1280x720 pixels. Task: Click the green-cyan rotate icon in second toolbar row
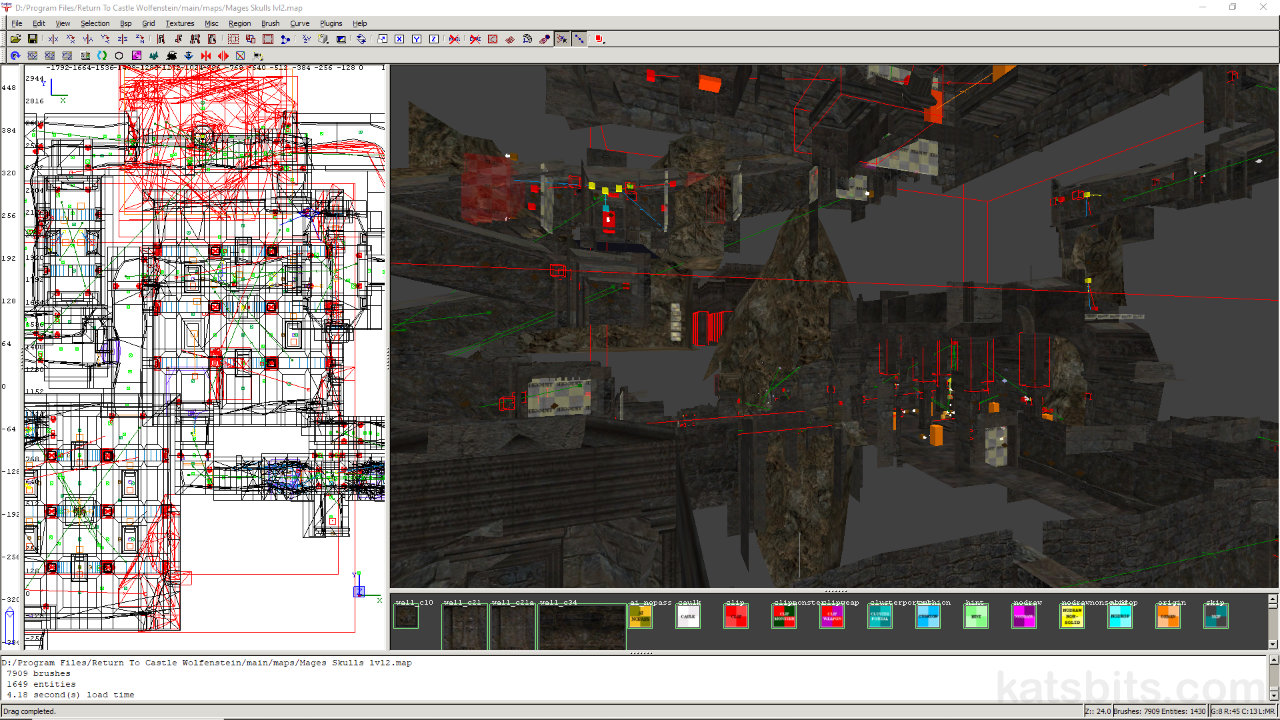tap(102, 55)
